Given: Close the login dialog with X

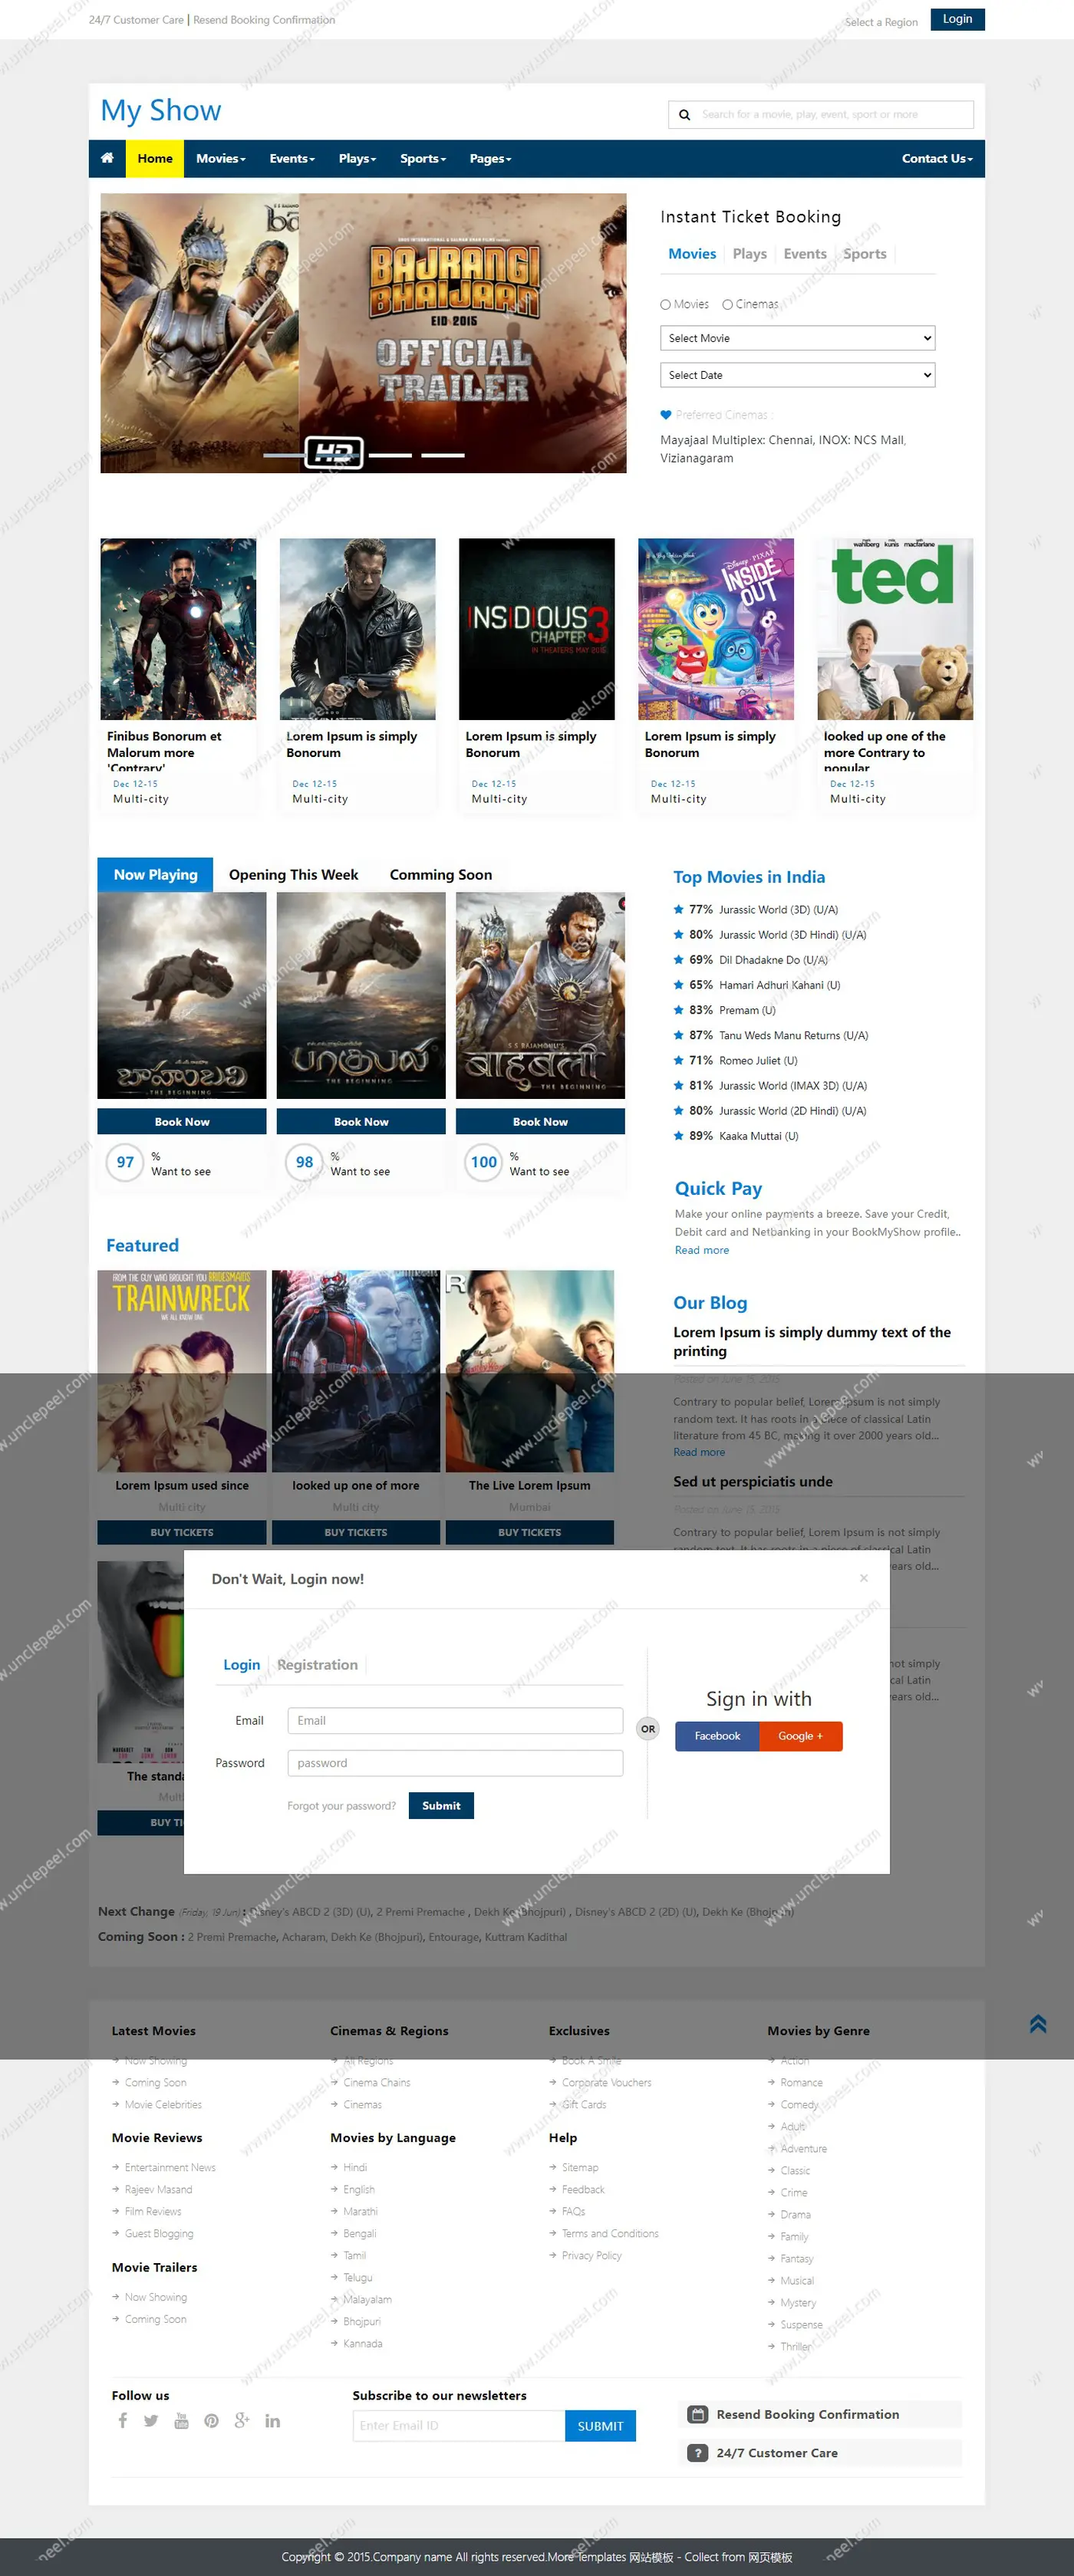Looking at the screenshot, I should point(863,1578).
